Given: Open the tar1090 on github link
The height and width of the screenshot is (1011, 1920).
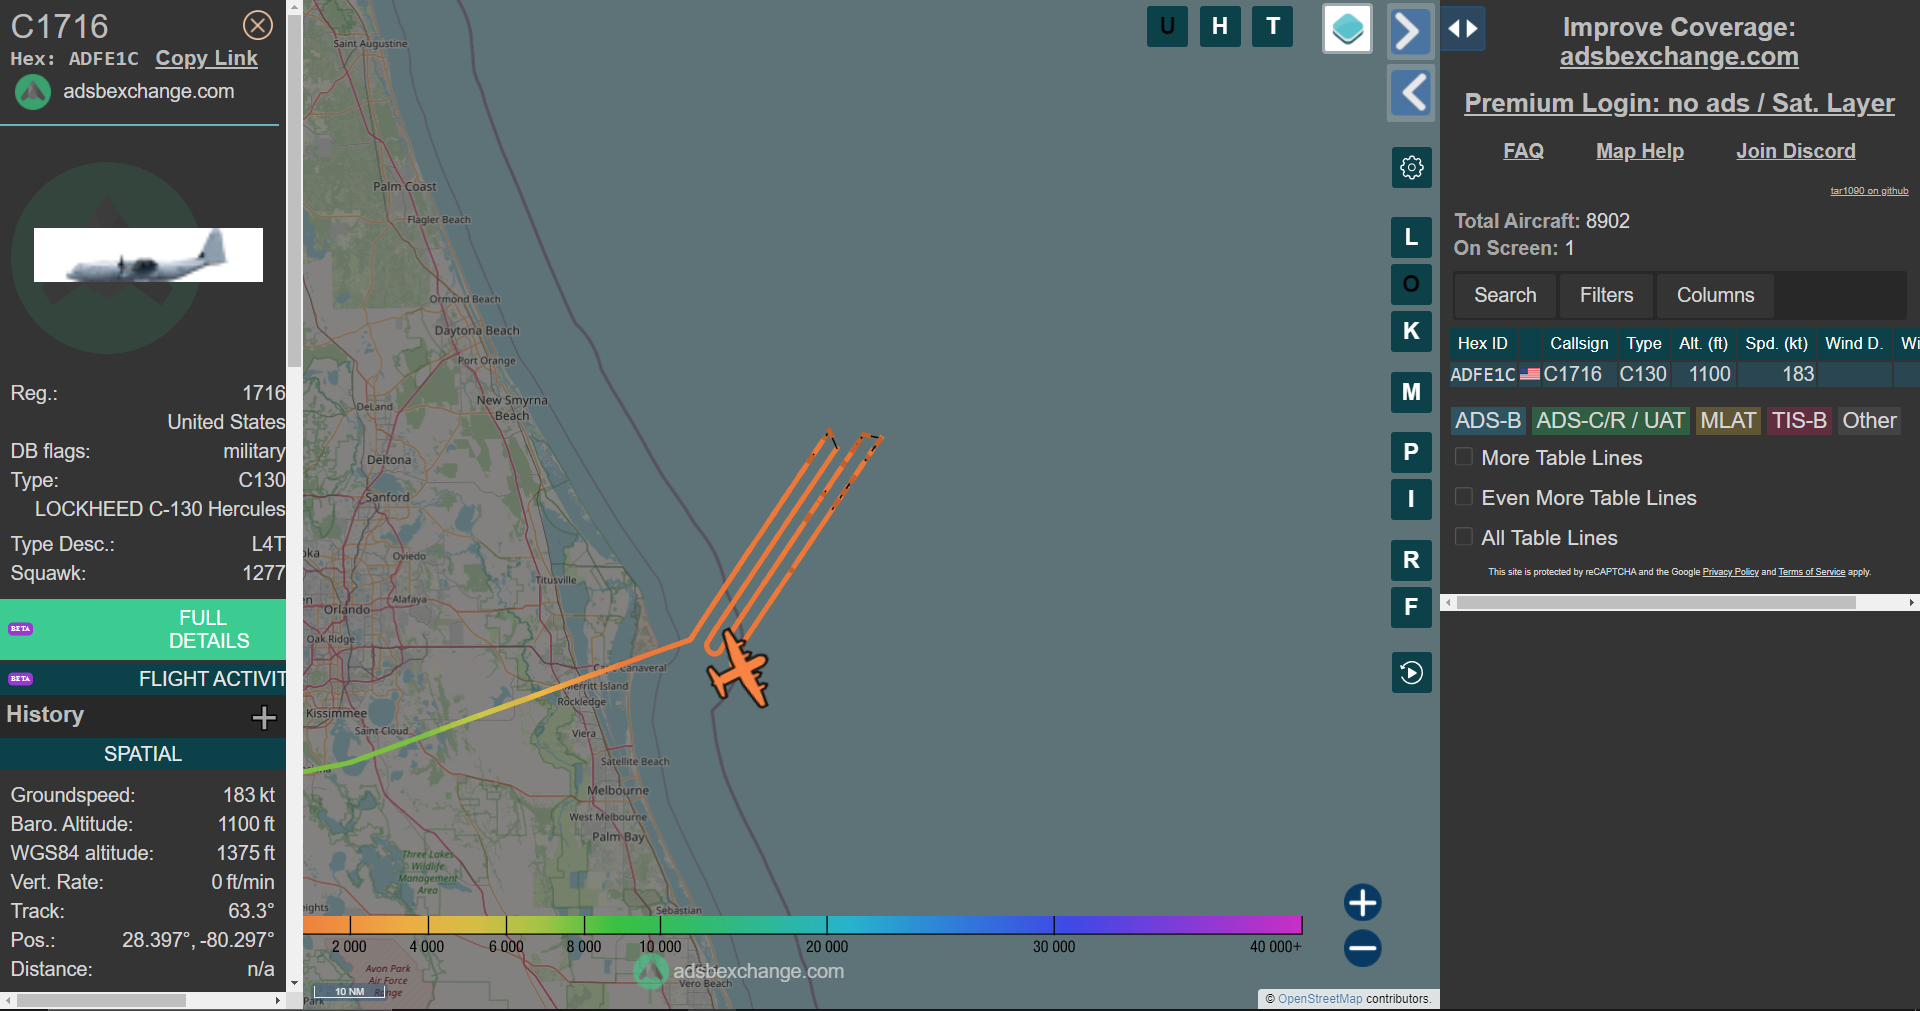Looking at the screenshot, I should [x=1869, y=191].
